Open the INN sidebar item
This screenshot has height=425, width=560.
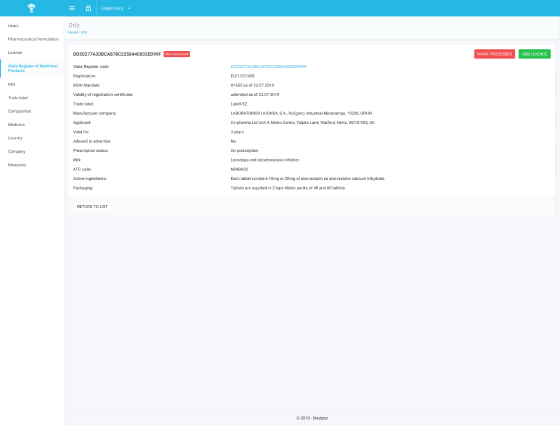(x=11, y=84)
